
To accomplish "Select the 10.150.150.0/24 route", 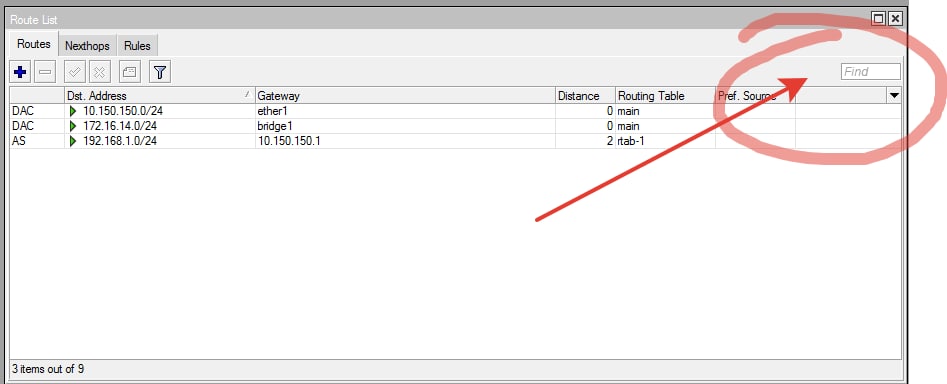I will coord(456,111).
